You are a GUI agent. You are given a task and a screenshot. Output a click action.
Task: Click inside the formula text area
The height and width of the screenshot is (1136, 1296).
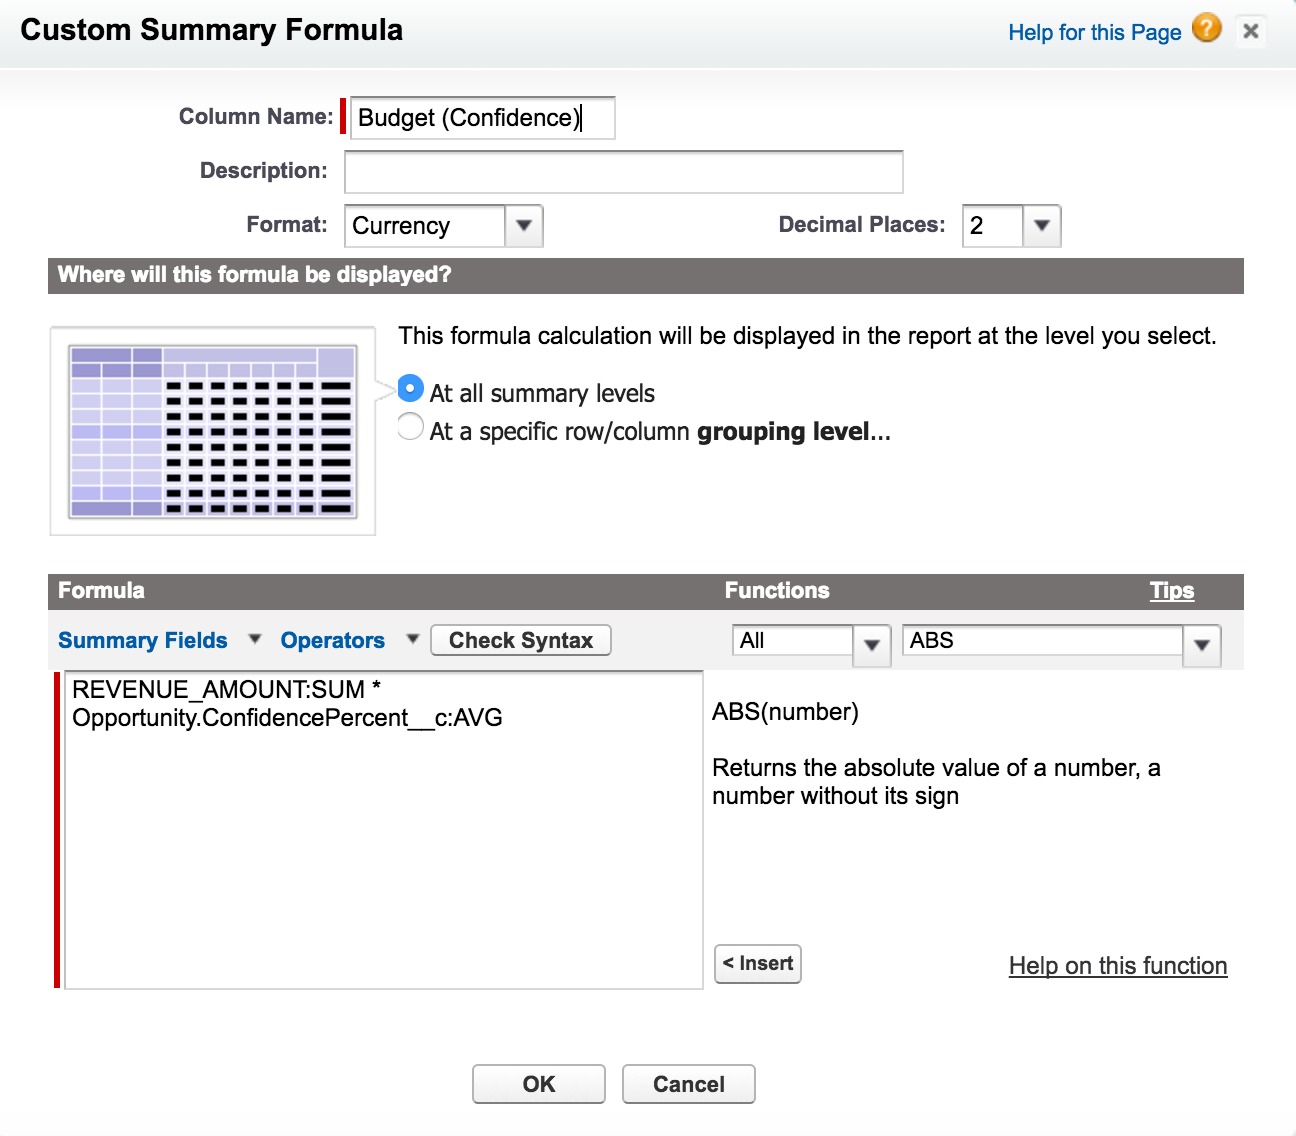pos(383,850)
